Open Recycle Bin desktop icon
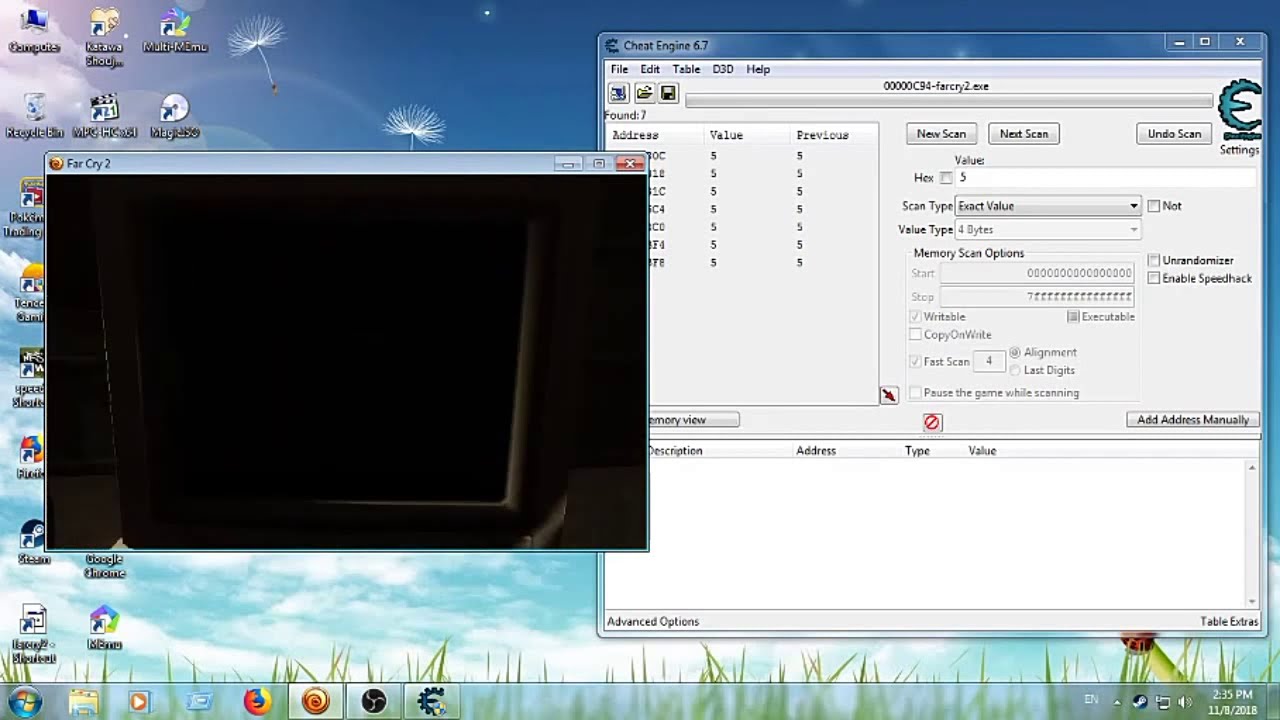This screenshot has width=1280, height=720. coord(34,116)
